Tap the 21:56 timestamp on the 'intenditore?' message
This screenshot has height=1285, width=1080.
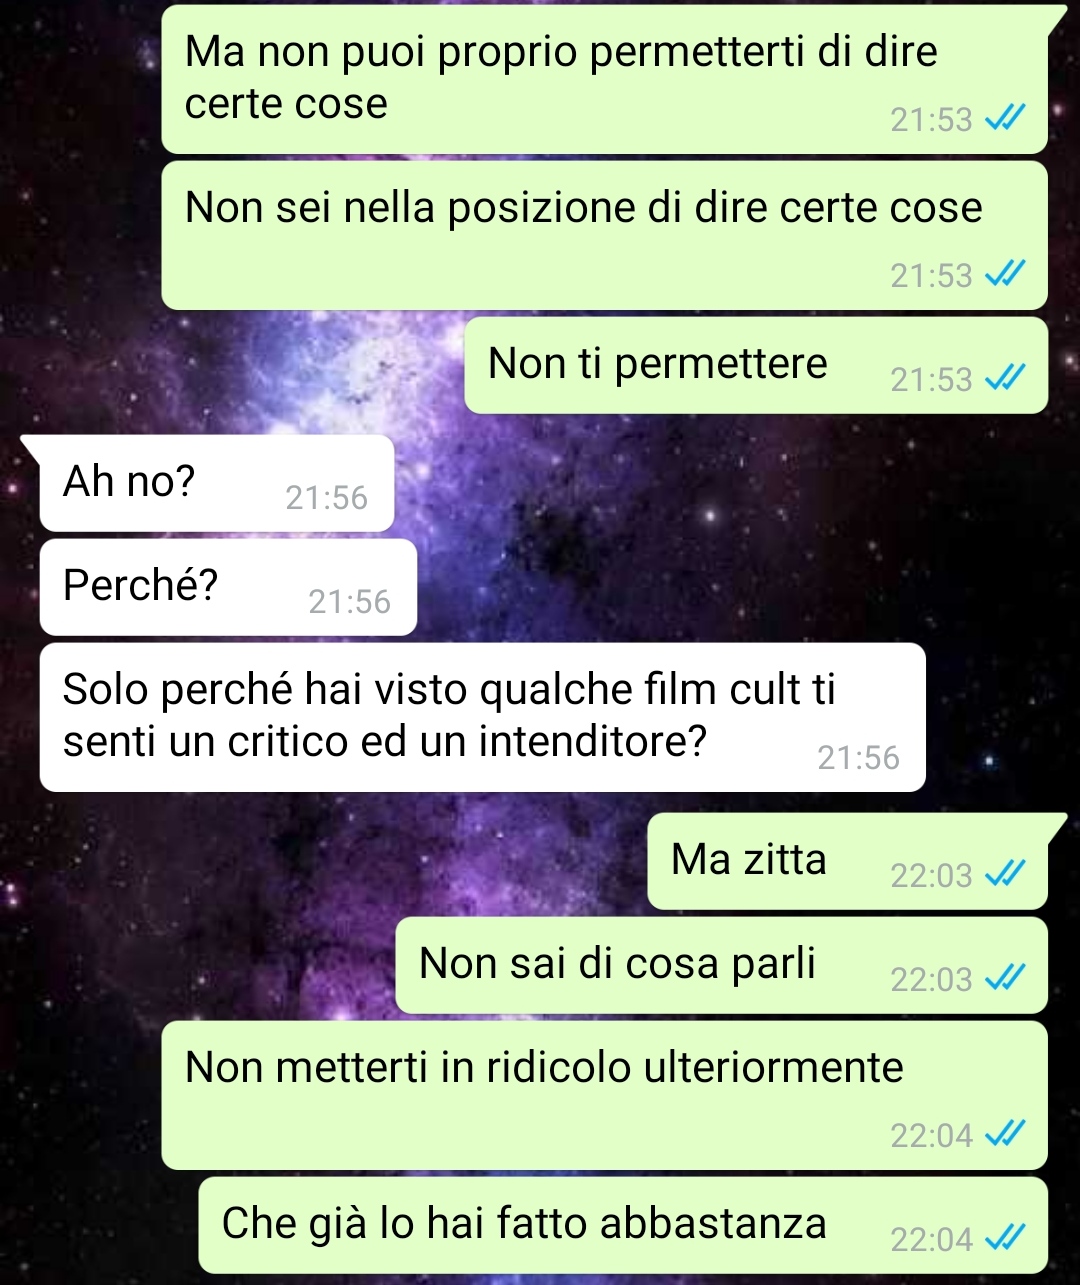tap(858, 757)
